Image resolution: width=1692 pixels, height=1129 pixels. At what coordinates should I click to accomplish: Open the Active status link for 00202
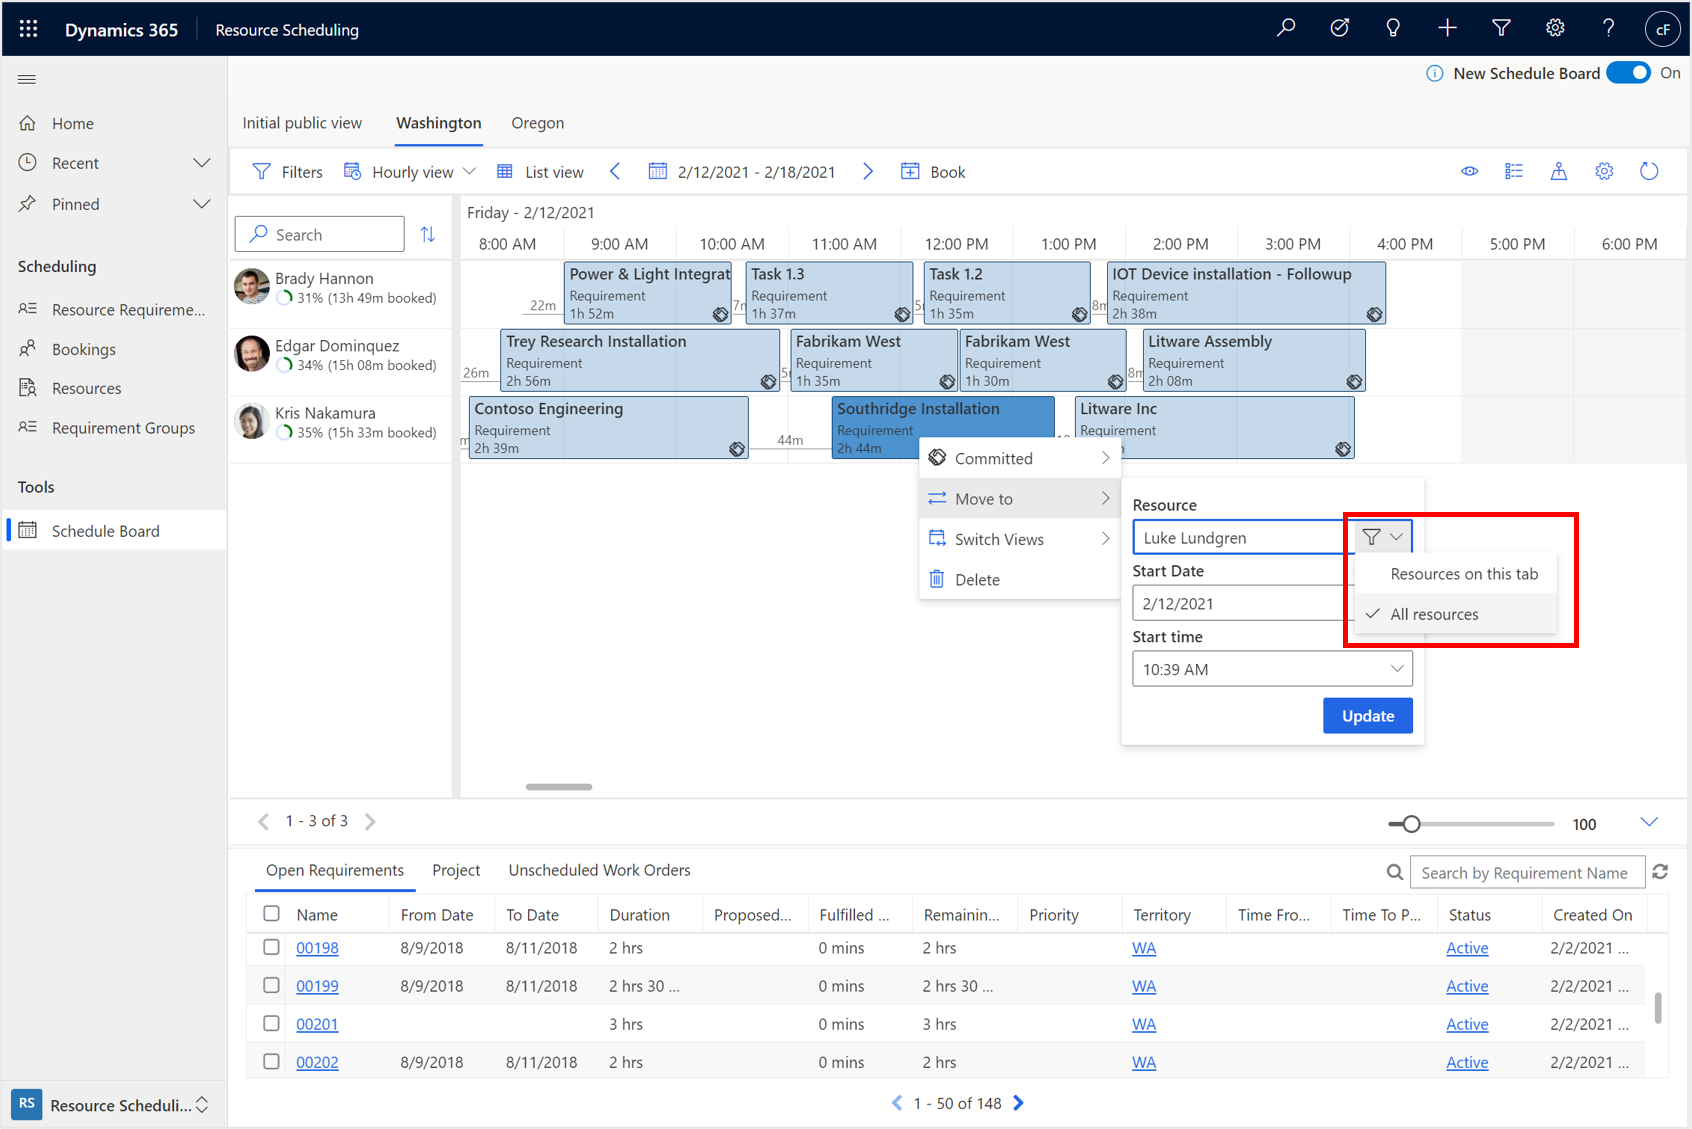coord(1467,1061)
